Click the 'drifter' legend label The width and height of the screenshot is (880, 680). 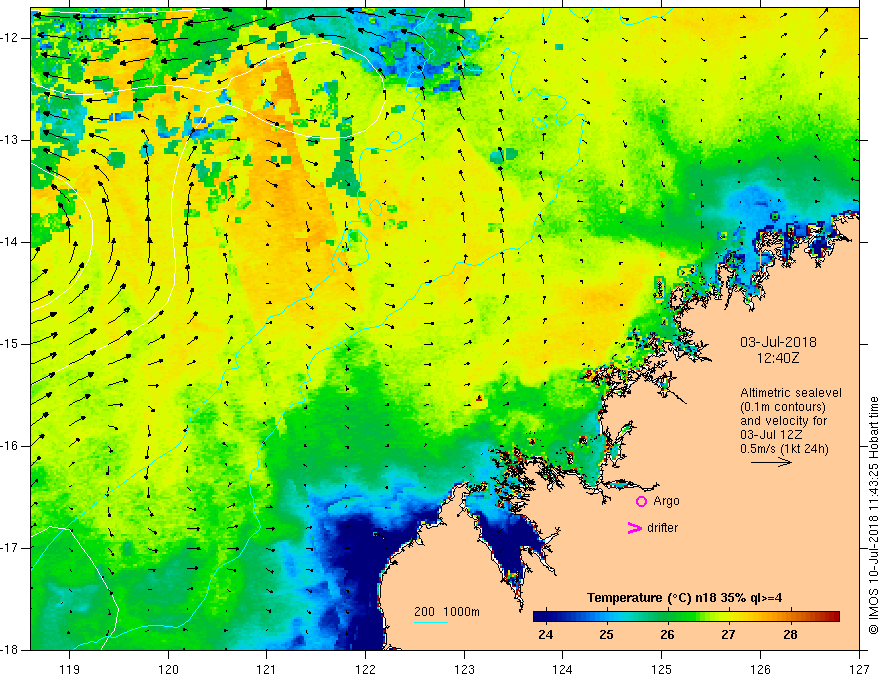[x=662, y=528]
